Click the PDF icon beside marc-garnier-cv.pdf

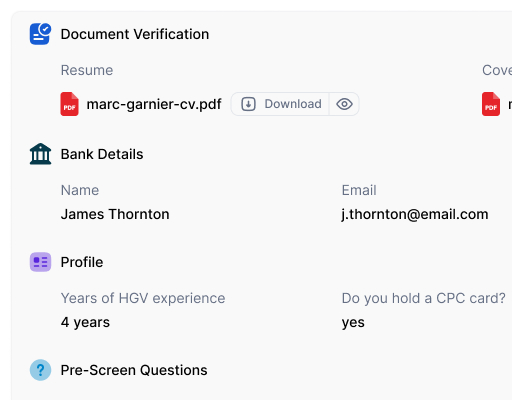pyautogui.click(x=69, y=104)
